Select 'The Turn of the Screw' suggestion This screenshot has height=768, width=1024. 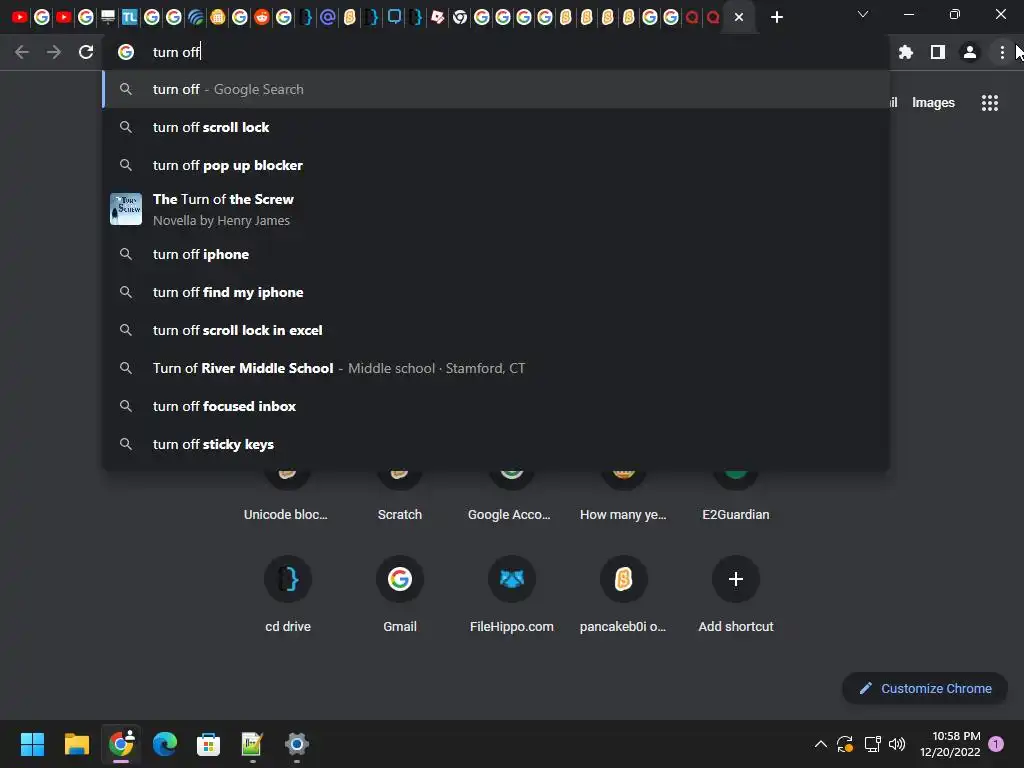coord(496,210)
